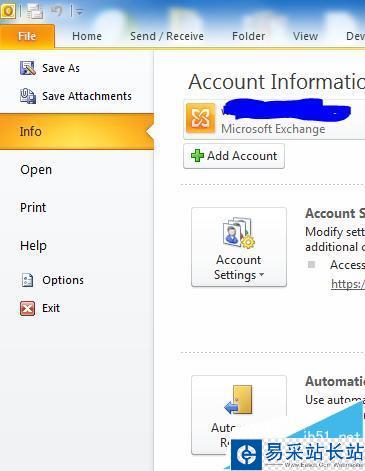Select Open in the backstage menu
The height and width of the screenshot is (471, 365).
(x=36, y=170)
